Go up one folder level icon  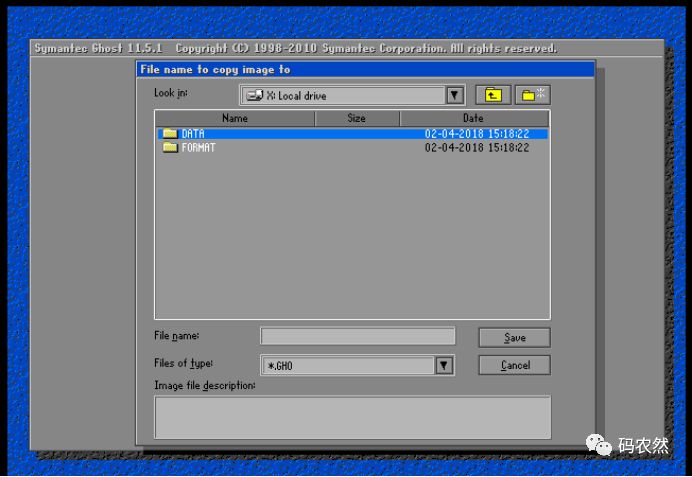click(x=493, y=95)
